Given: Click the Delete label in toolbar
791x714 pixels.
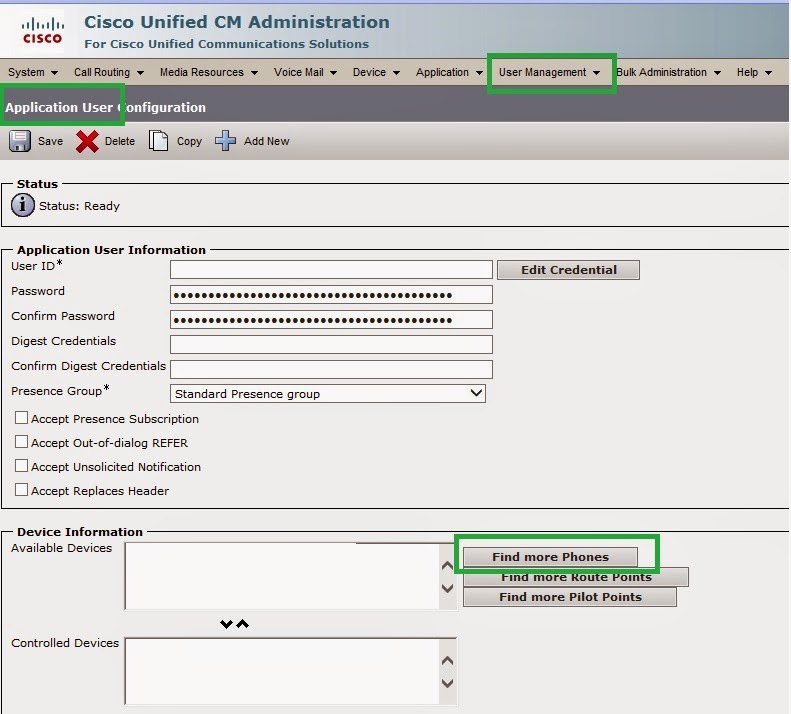Looking at the screenshot, I should pyautogui.click(x=120, y=141).
